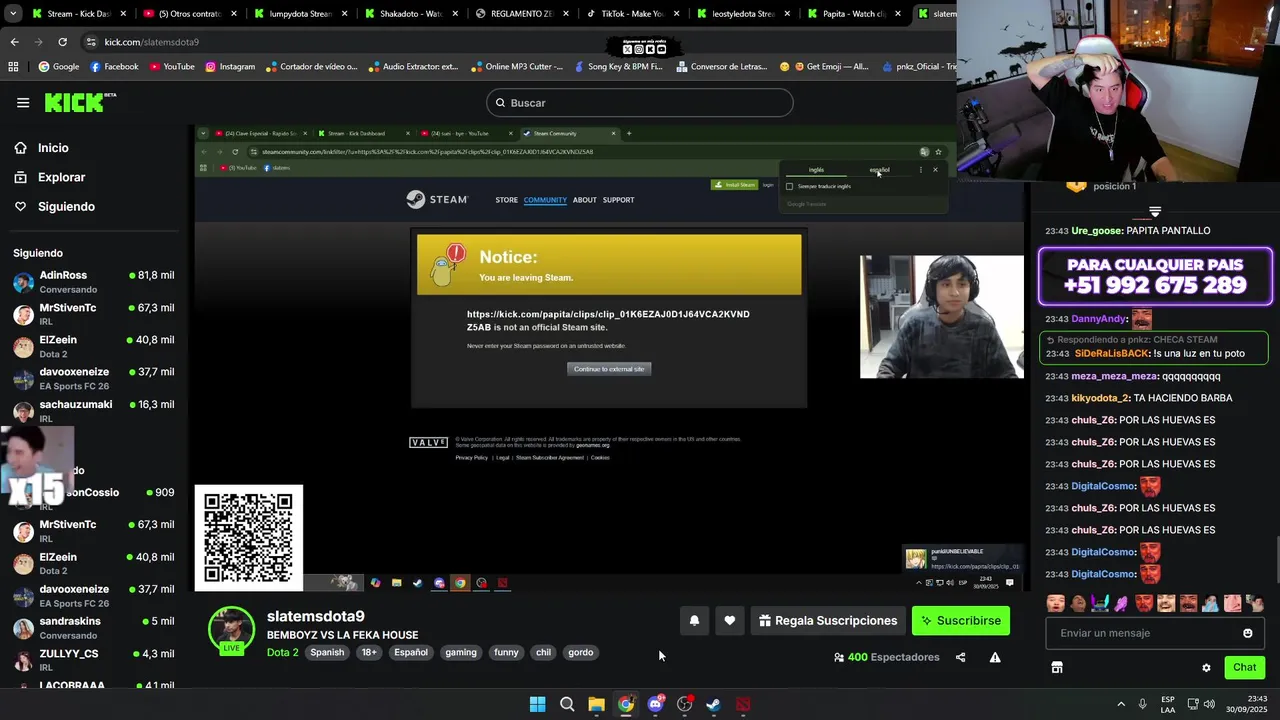Click the Spanish tag

click(x=327, y=652)
